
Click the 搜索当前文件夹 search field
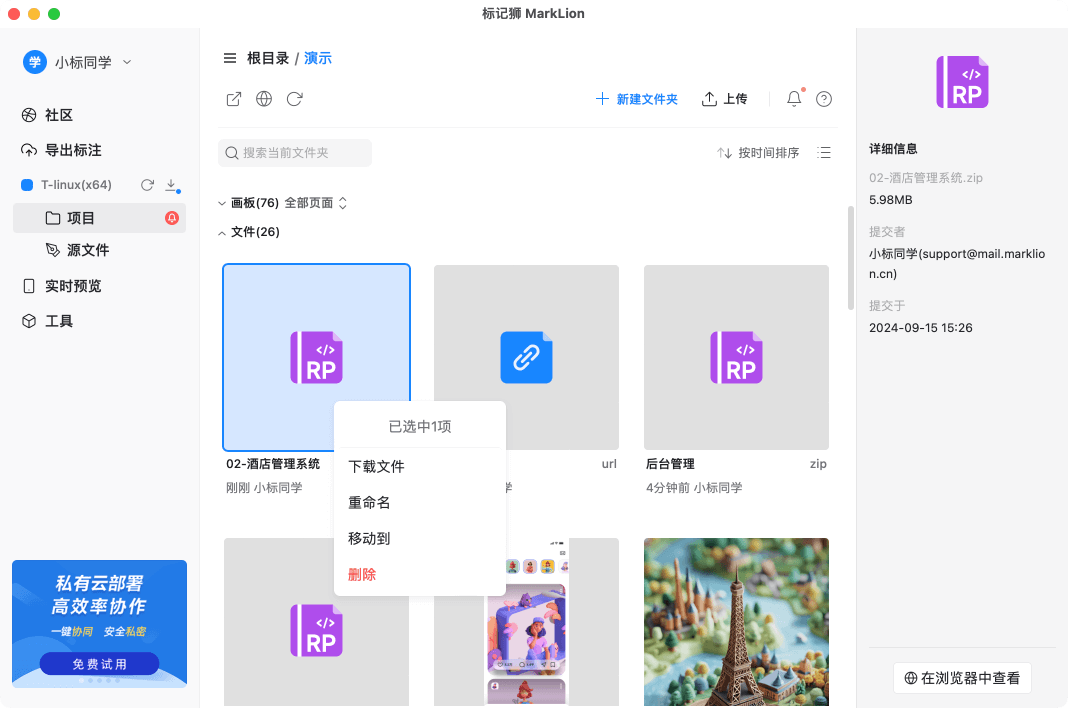[x=294, y=152]
